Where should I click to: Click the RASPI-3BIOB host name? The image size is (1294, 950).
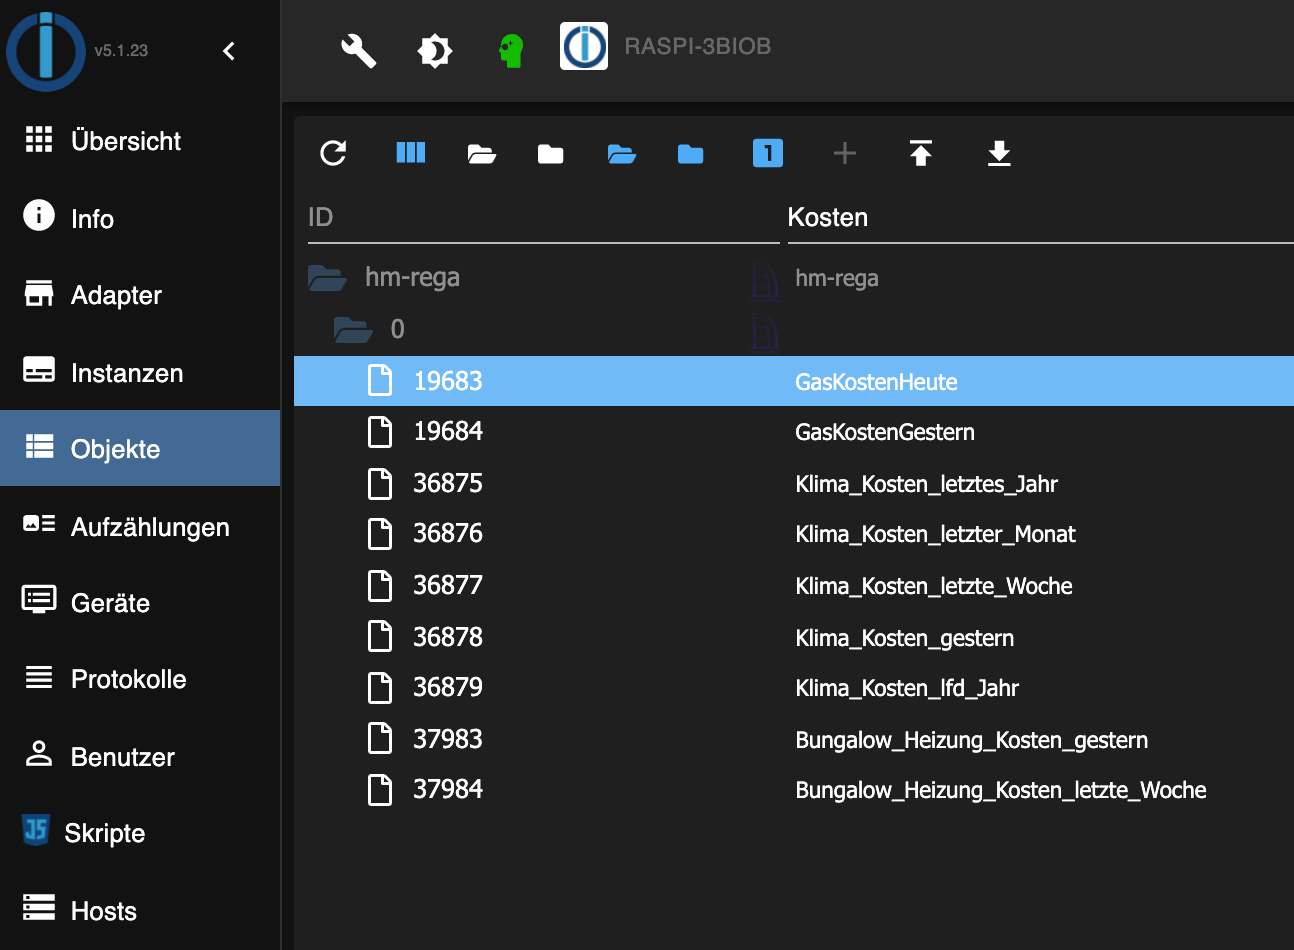[698, 46]
